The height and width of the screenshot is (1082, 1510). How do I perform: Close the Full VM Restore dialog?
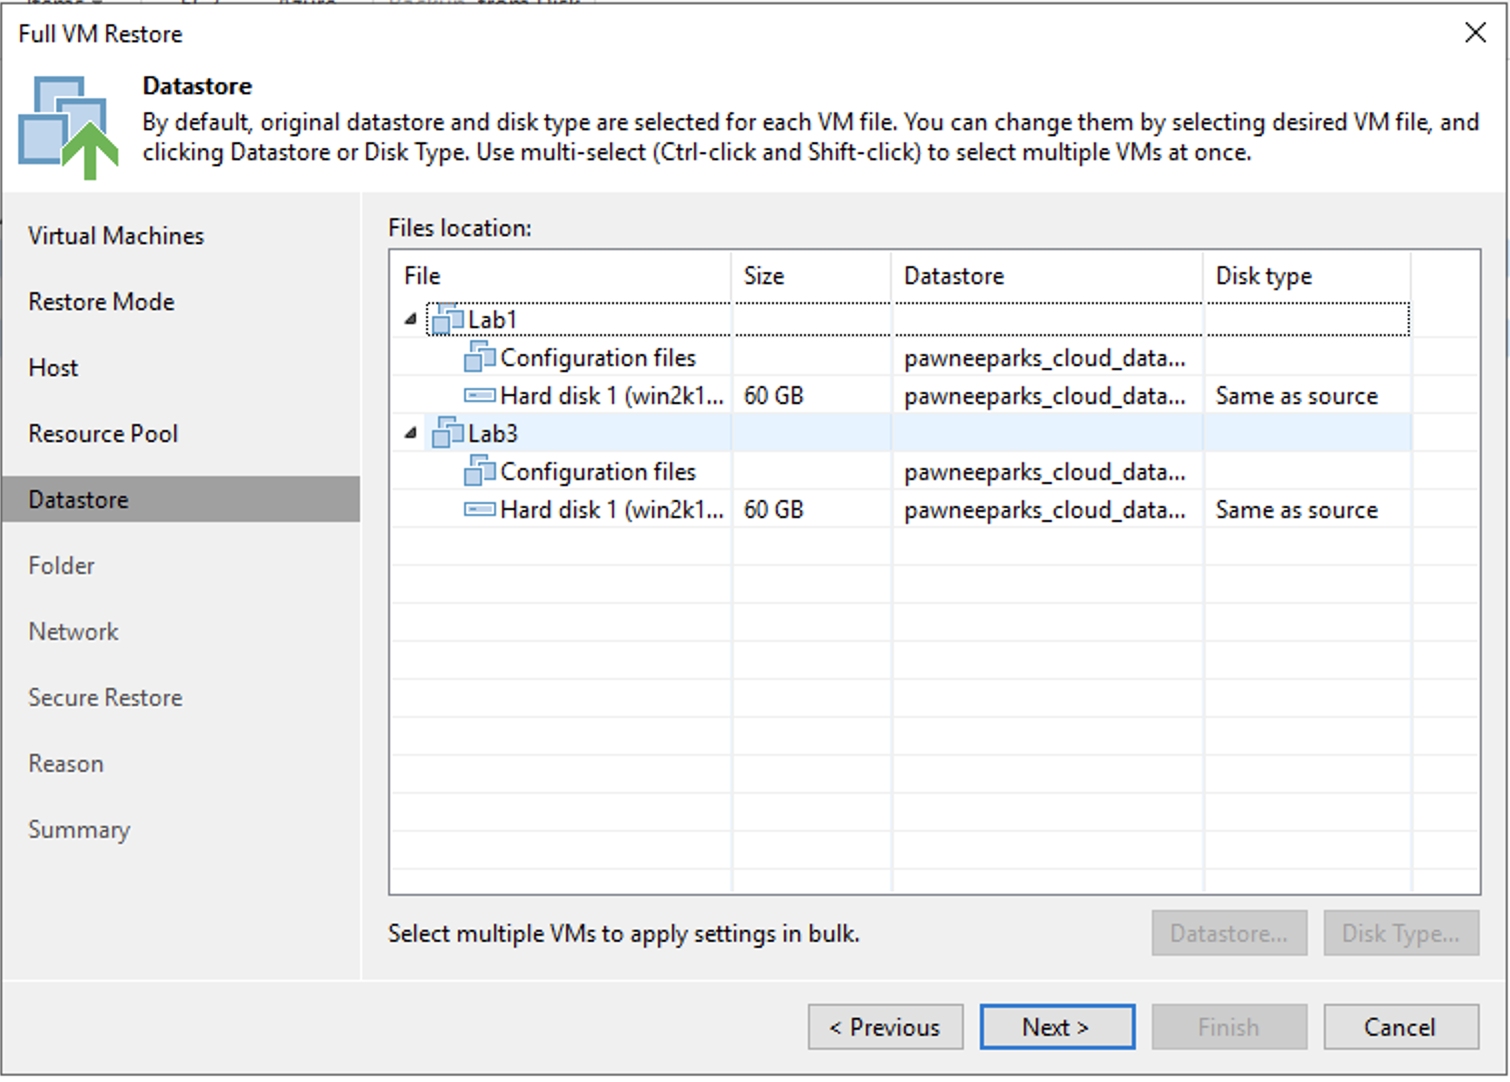pos(1475,33)
